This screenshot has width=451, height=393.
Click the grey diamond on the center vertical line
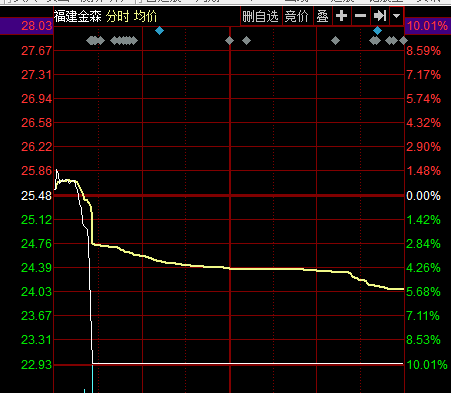click(x=229, y=41)
